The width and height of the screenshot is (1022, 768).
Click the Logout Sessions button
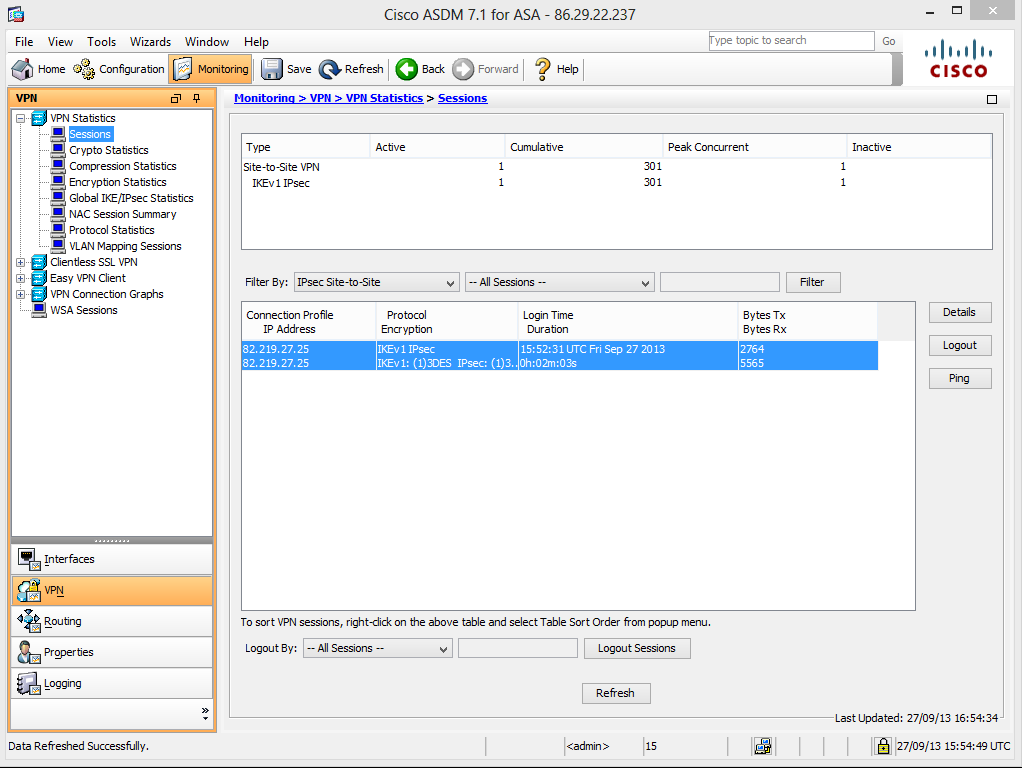pyautogui.click(x=637, y=649)
